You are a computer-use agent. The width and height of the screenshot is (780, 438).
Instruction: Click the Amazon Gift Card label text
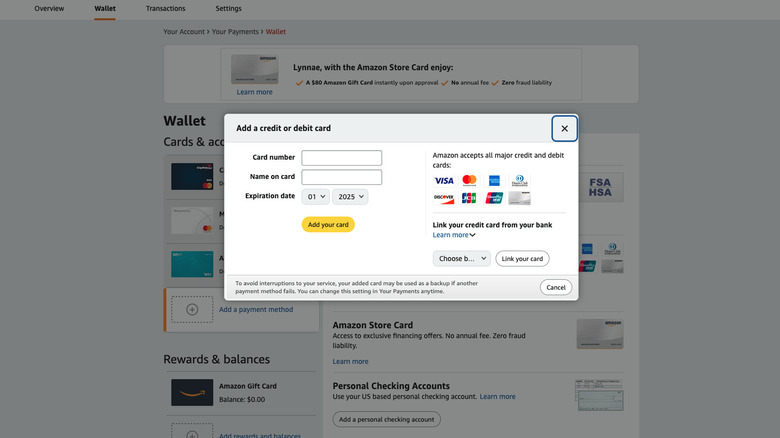click(x=248, y=386)
